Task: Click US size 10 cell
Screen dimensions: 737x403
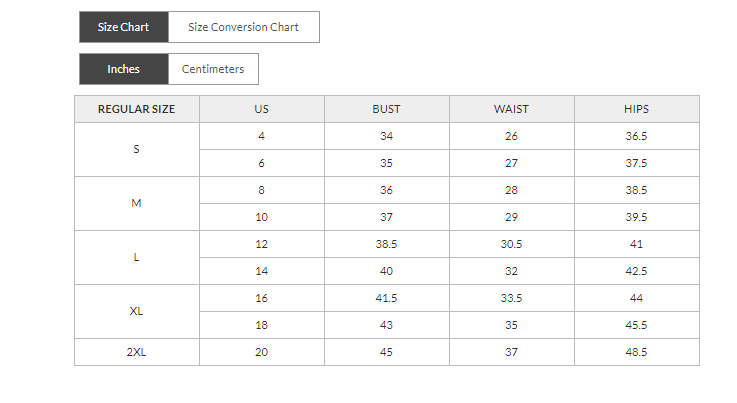Action: click(x=262, y=217)
